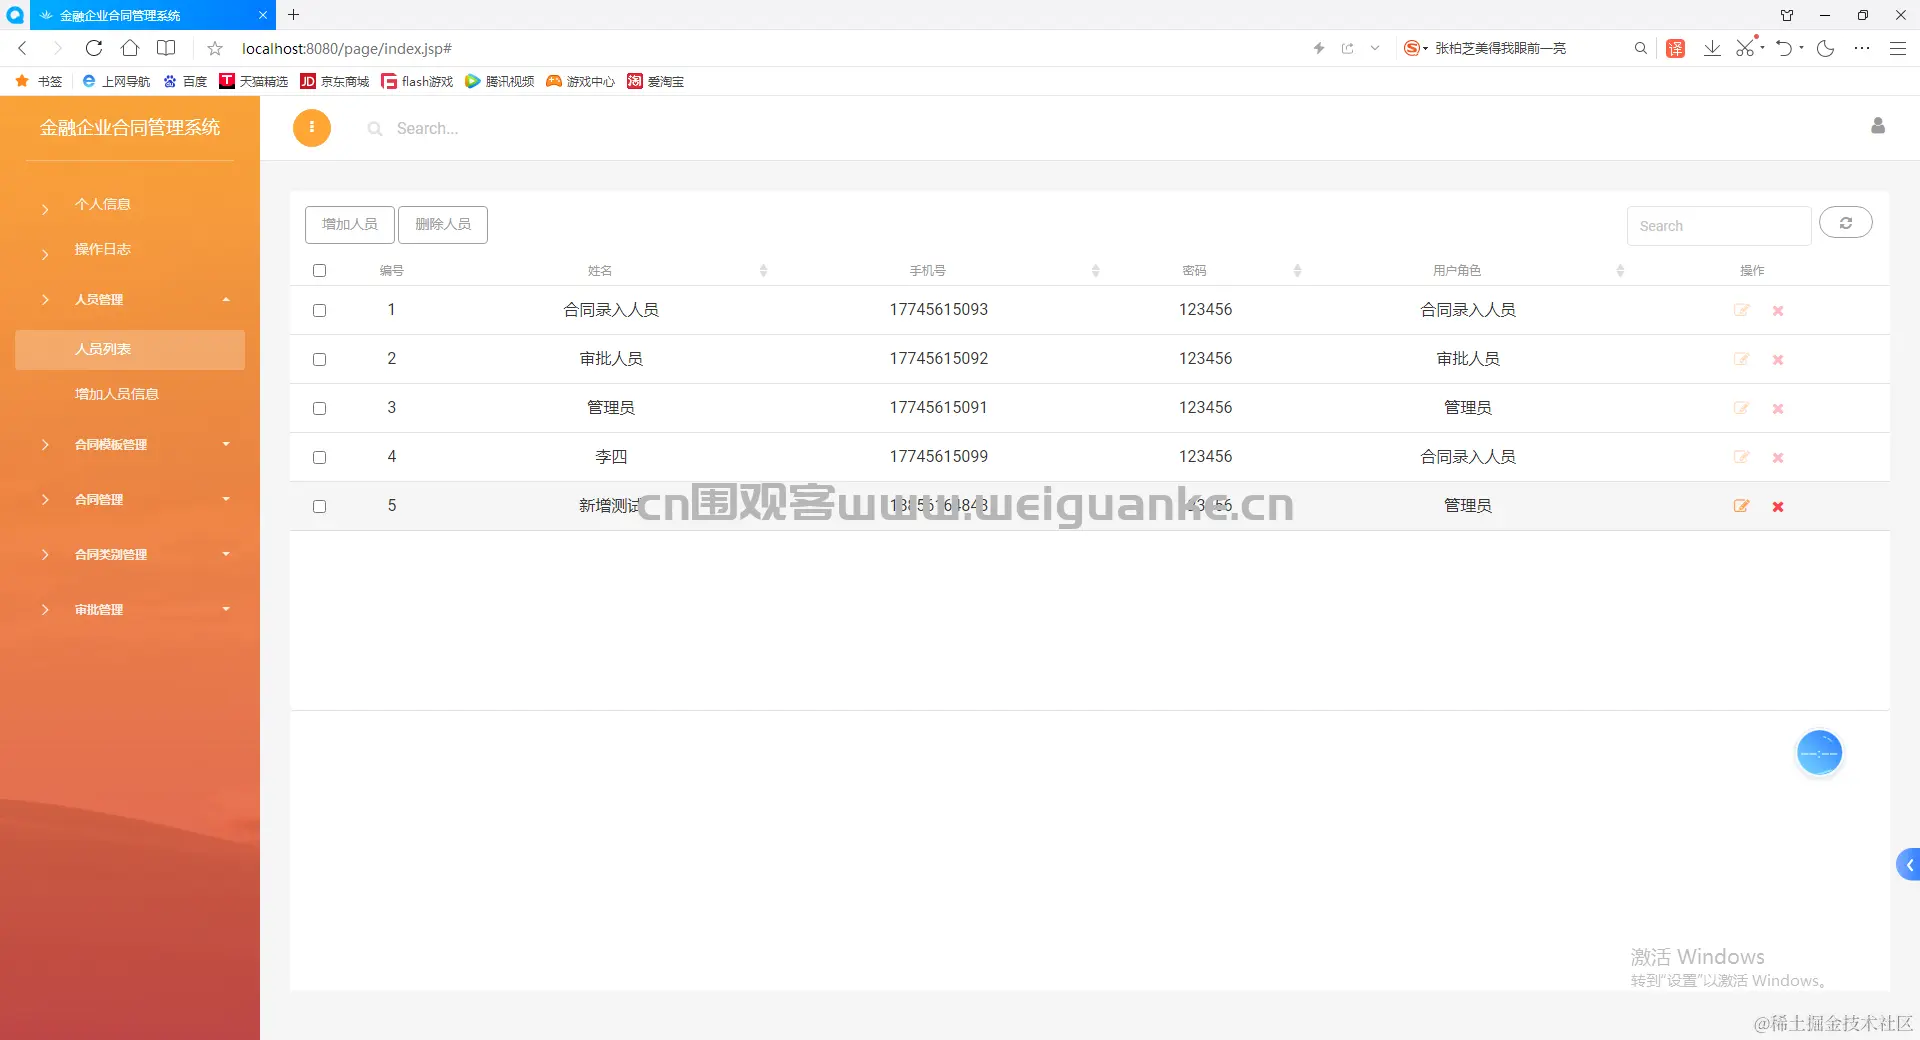
Task: Open the browser reading mode book icon
Action: click(166, 48)
